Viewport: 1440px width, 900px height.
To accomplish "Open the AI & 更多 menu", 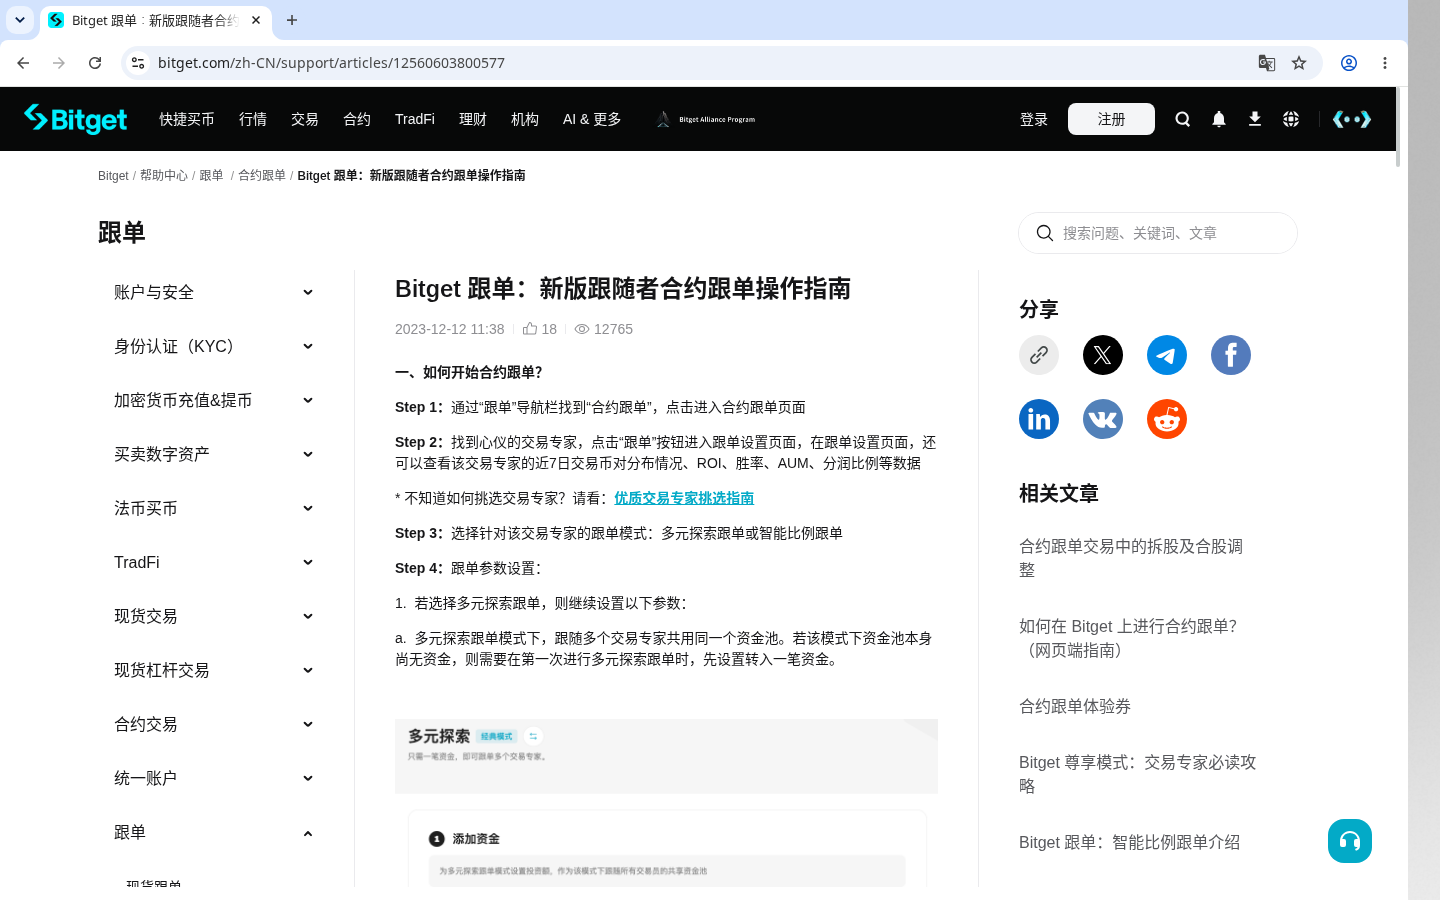I will (592, 119).
